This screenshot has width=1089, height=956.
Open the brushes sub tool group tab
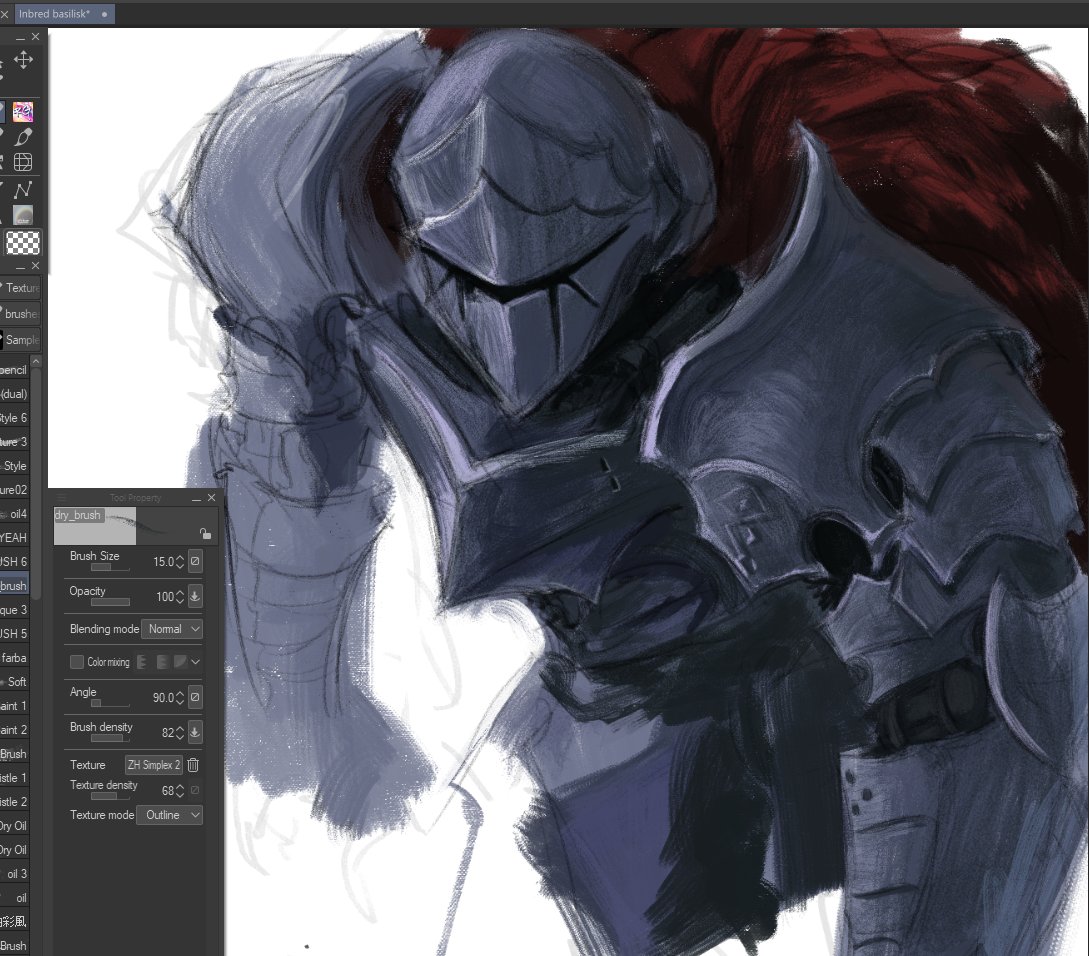pos(21,314)
